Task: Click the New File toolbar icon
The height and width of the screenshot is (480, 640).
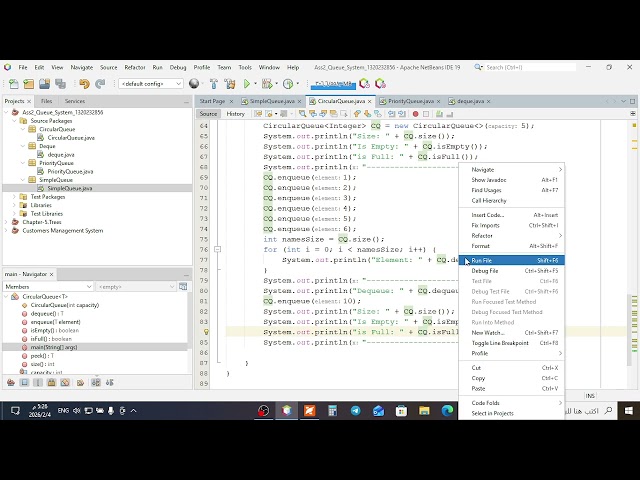Action: [x=13, y=84]
